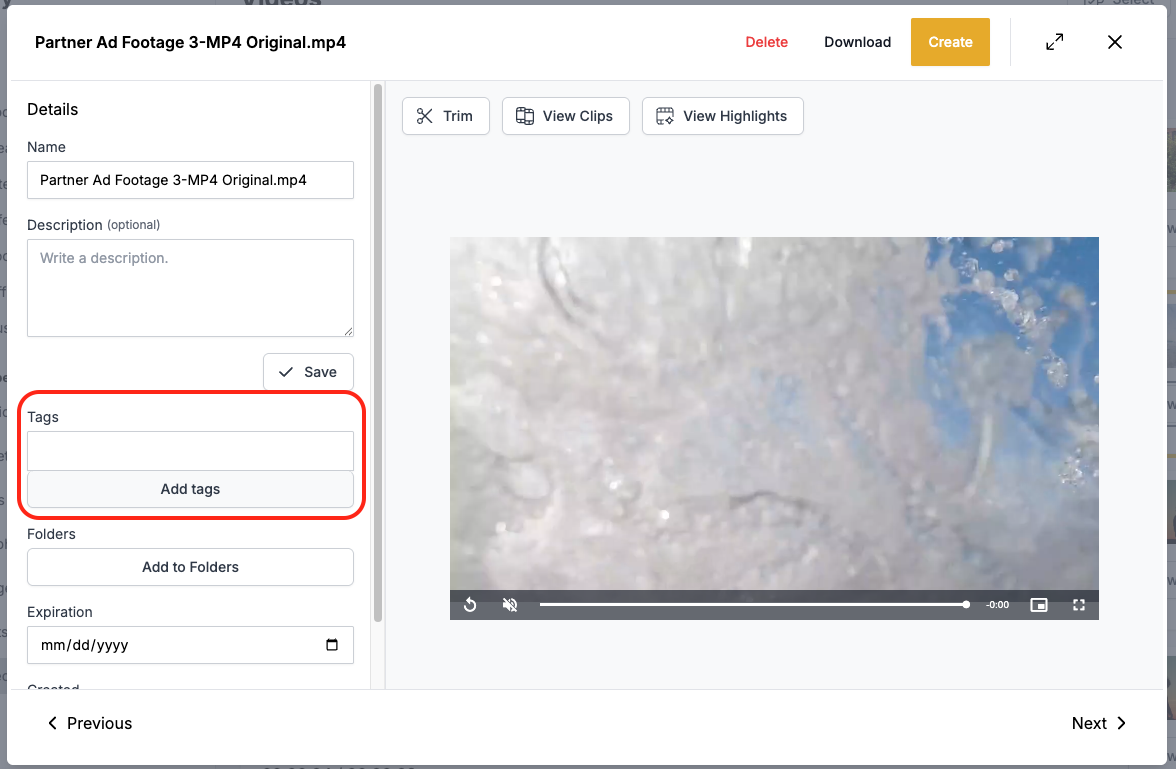Replay the video
This screenshot has height=769, width=1176.
click(x=470, y=605)
